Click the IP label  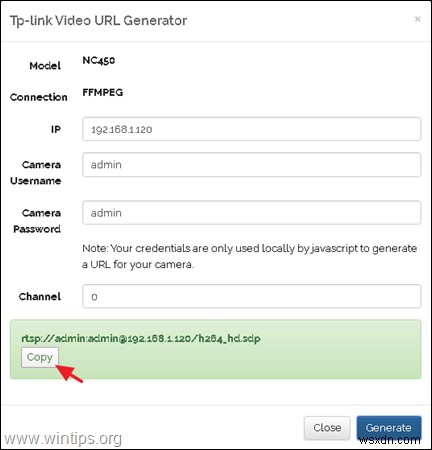click(x=56, y=129)
